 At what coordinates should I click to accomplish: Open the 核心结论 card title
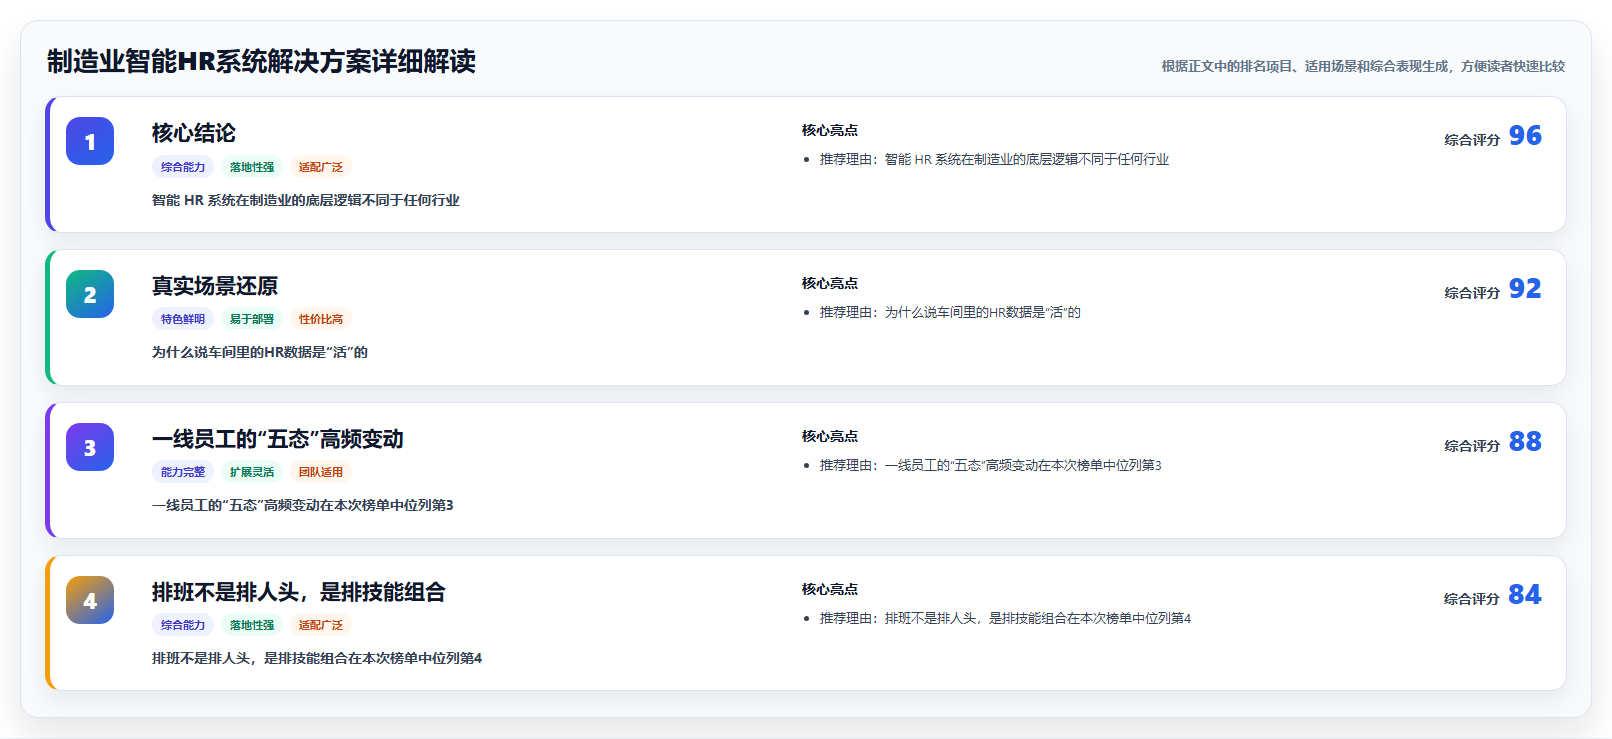(x=194, y=133)
